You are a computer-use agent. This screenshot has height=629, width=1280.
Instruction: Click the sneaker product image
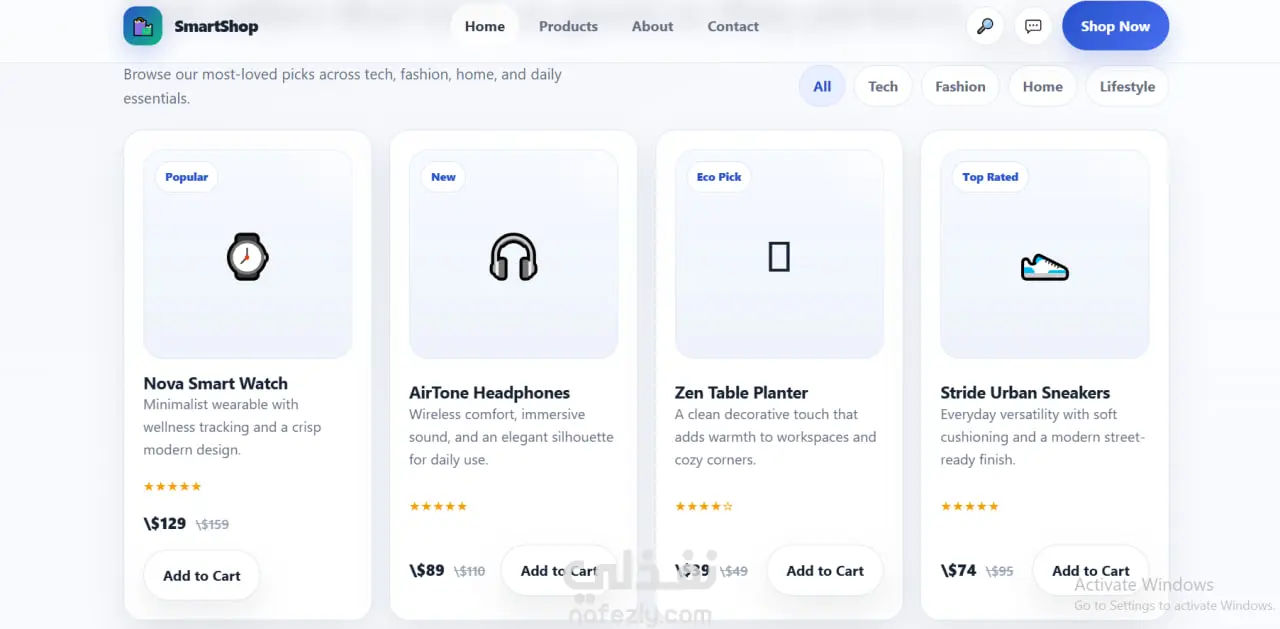click(x=1045, y=267)
